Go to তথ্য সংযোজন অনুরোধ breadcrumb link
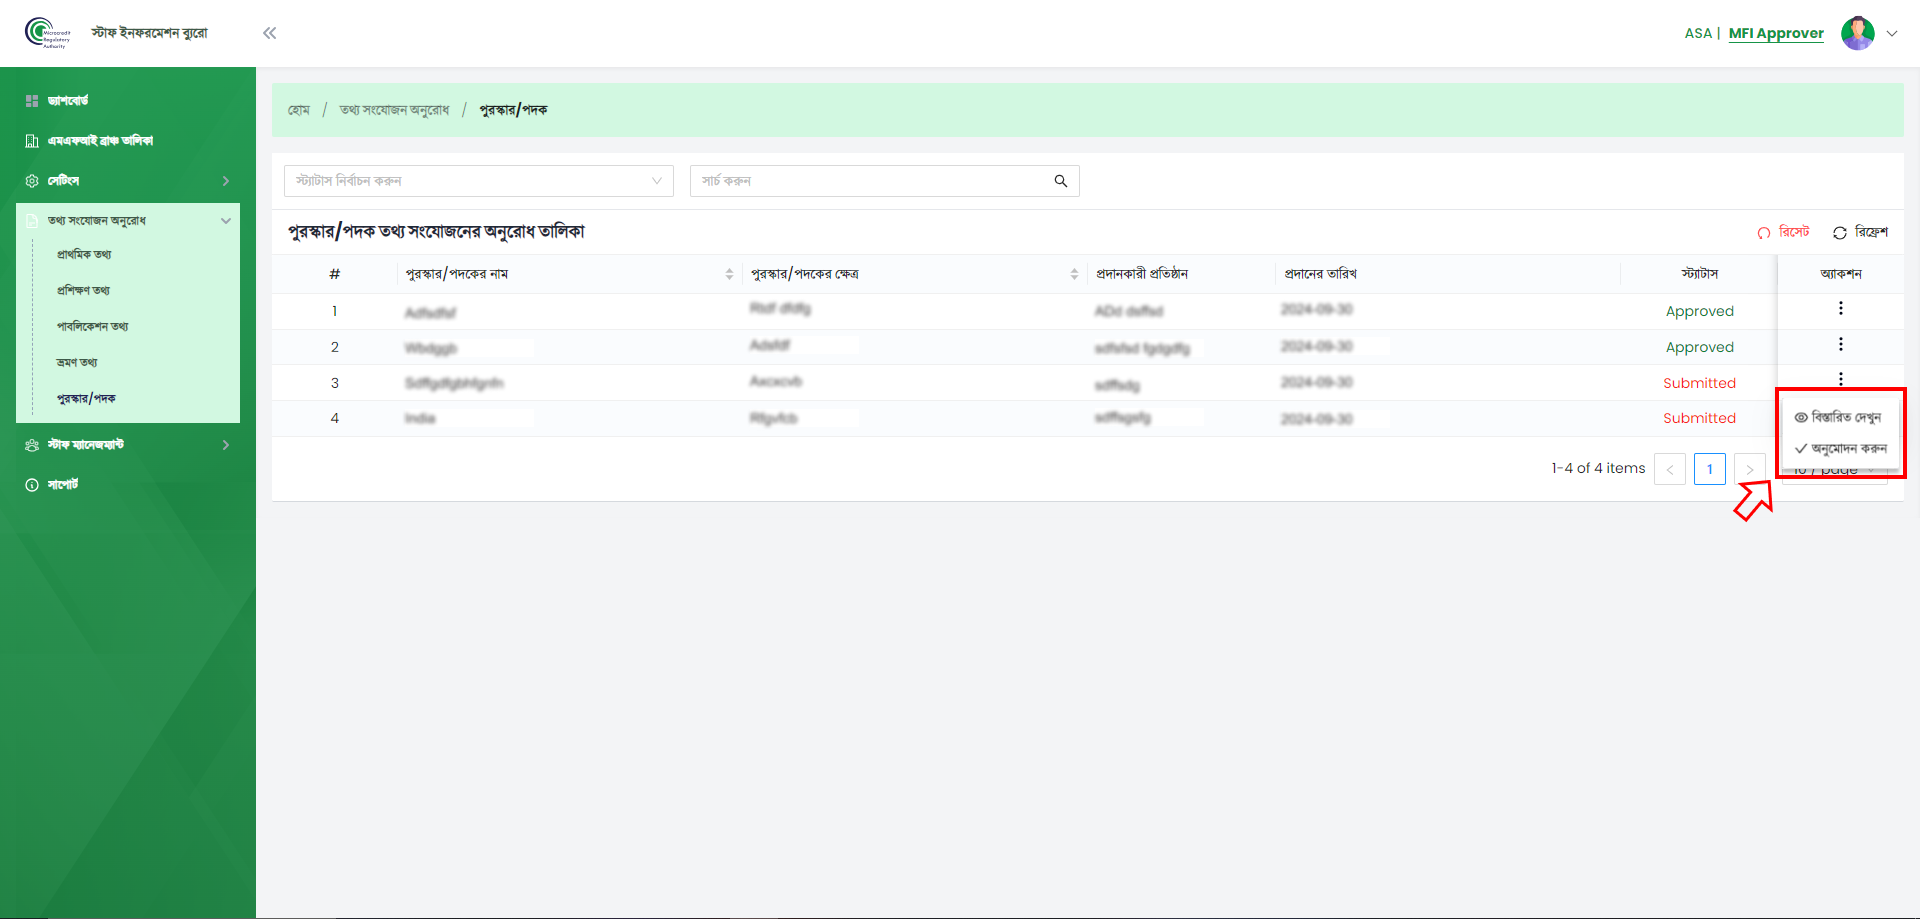Viewport: 1920px width, 919px height. coord(394,110)
